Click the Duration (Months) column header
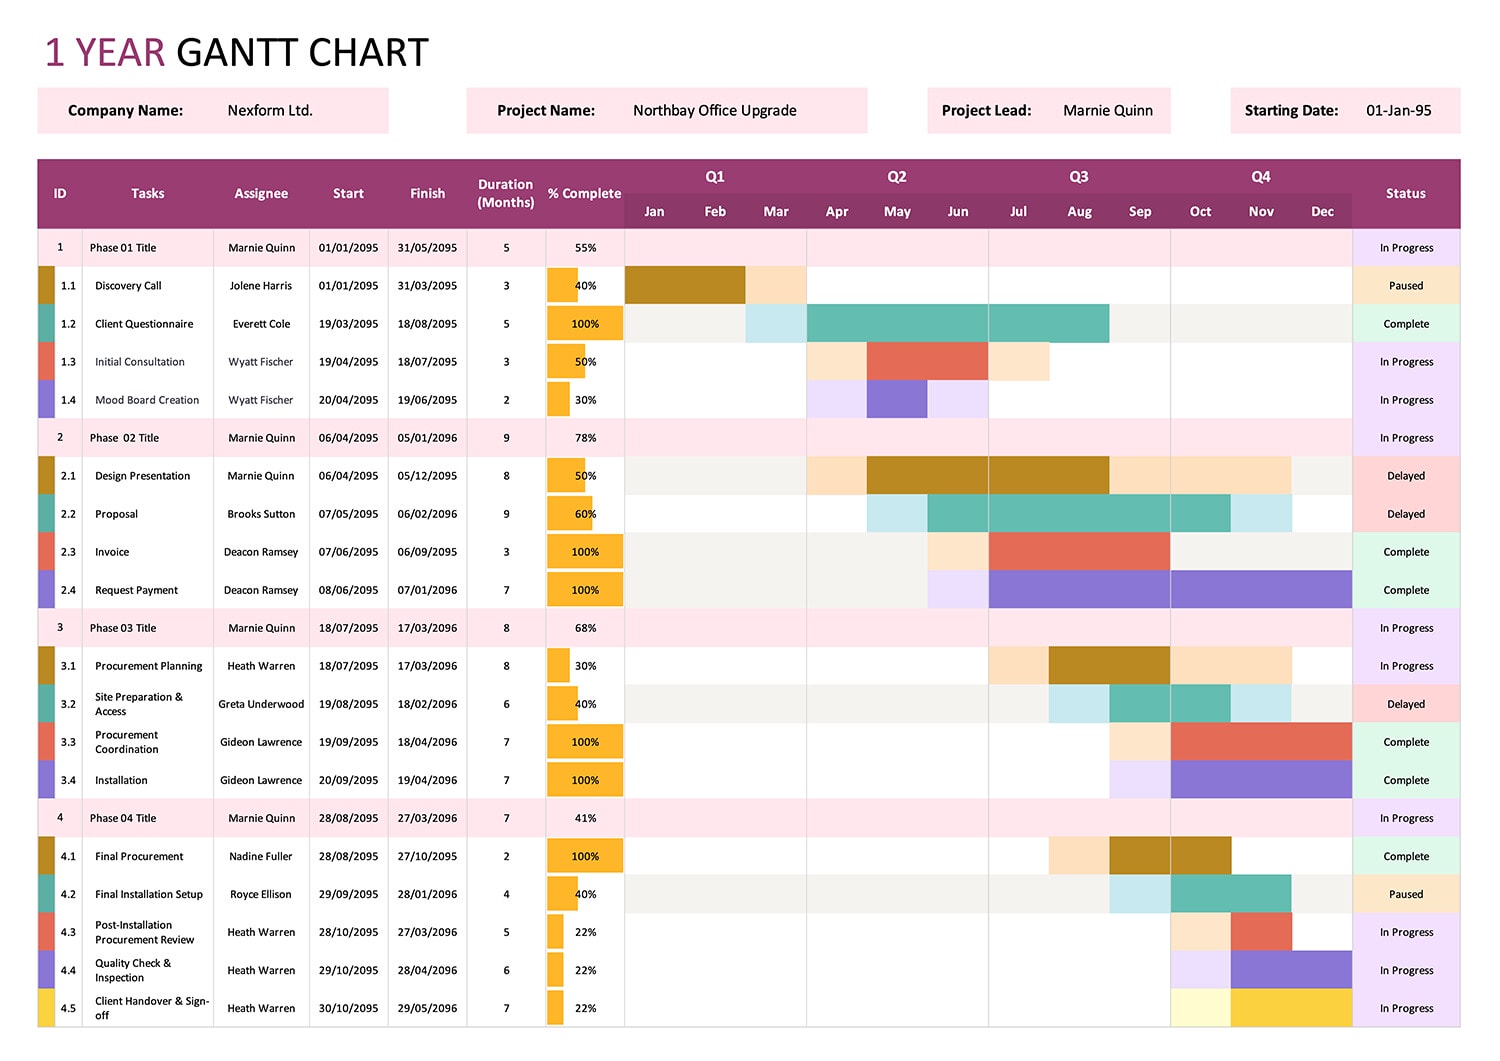This screenshot has height=1061, width=1500. pos(505,193)
